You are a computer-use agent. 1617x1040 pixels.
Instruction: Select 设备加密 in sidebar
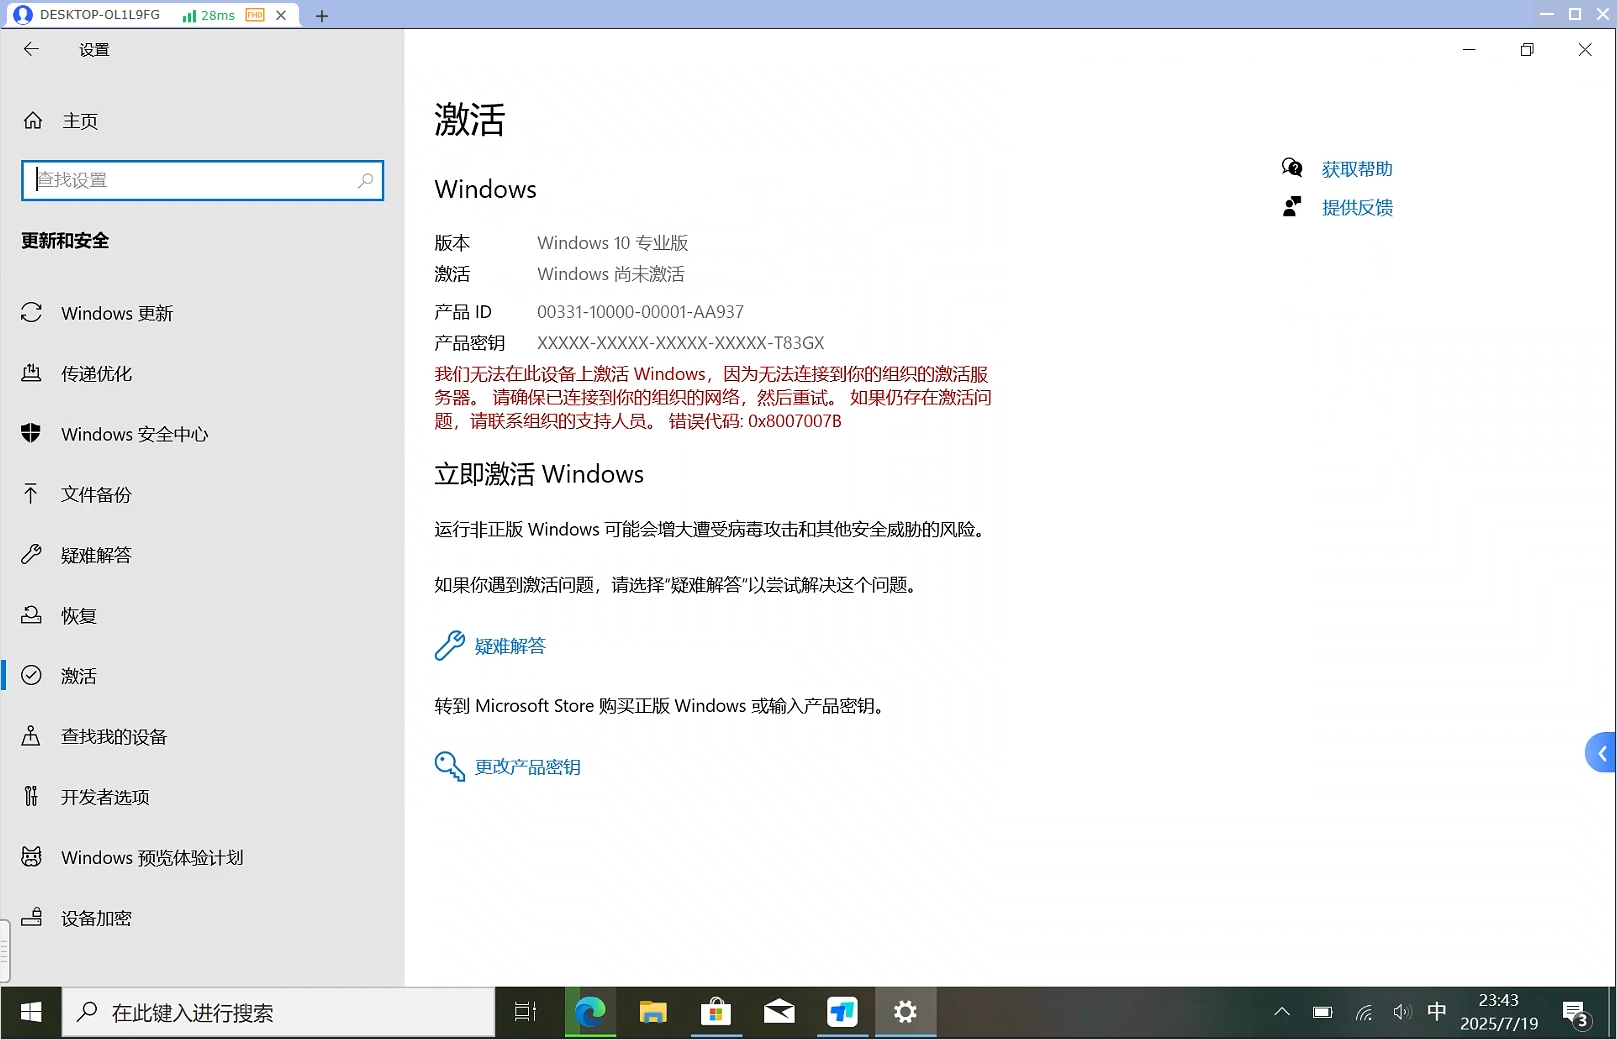click(x=96, y=918)
